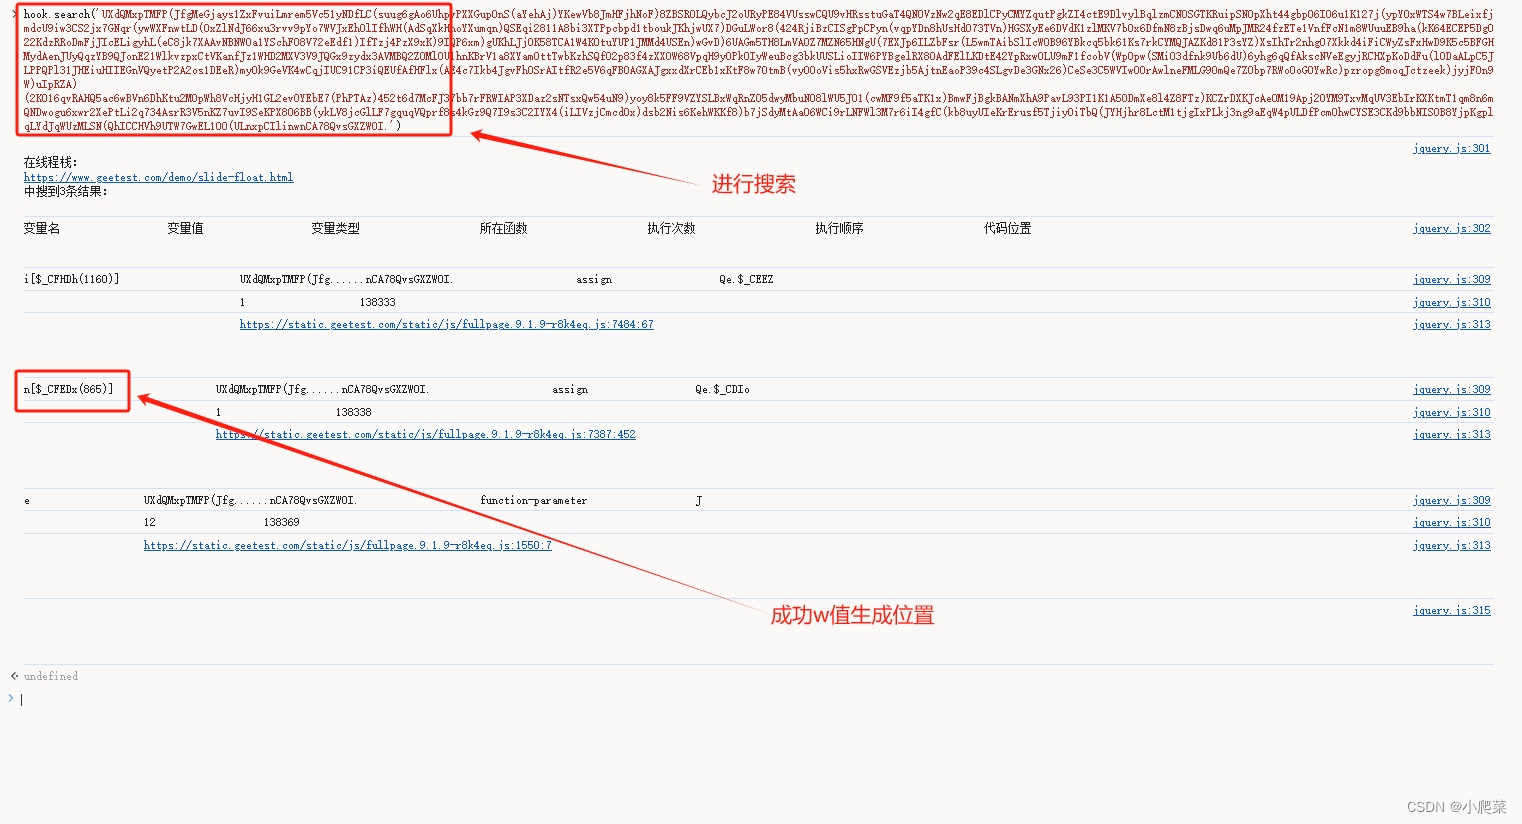Open the slide-float.html demo link

point(158,176)
